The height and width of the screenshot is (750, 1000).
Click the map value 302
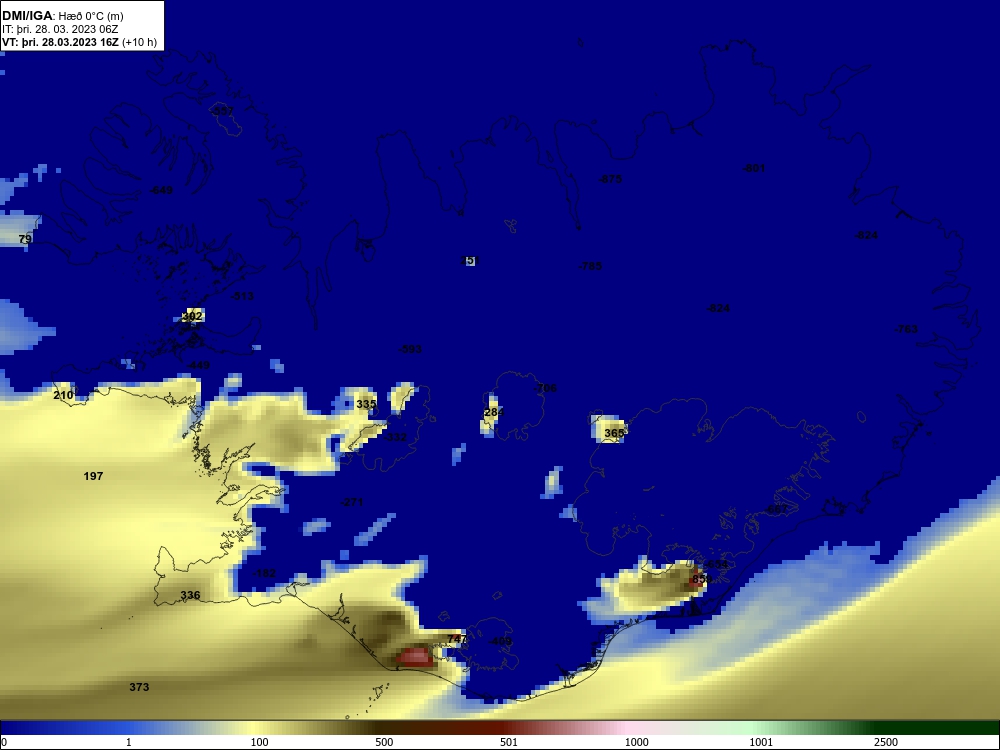[x=192, y=316]
